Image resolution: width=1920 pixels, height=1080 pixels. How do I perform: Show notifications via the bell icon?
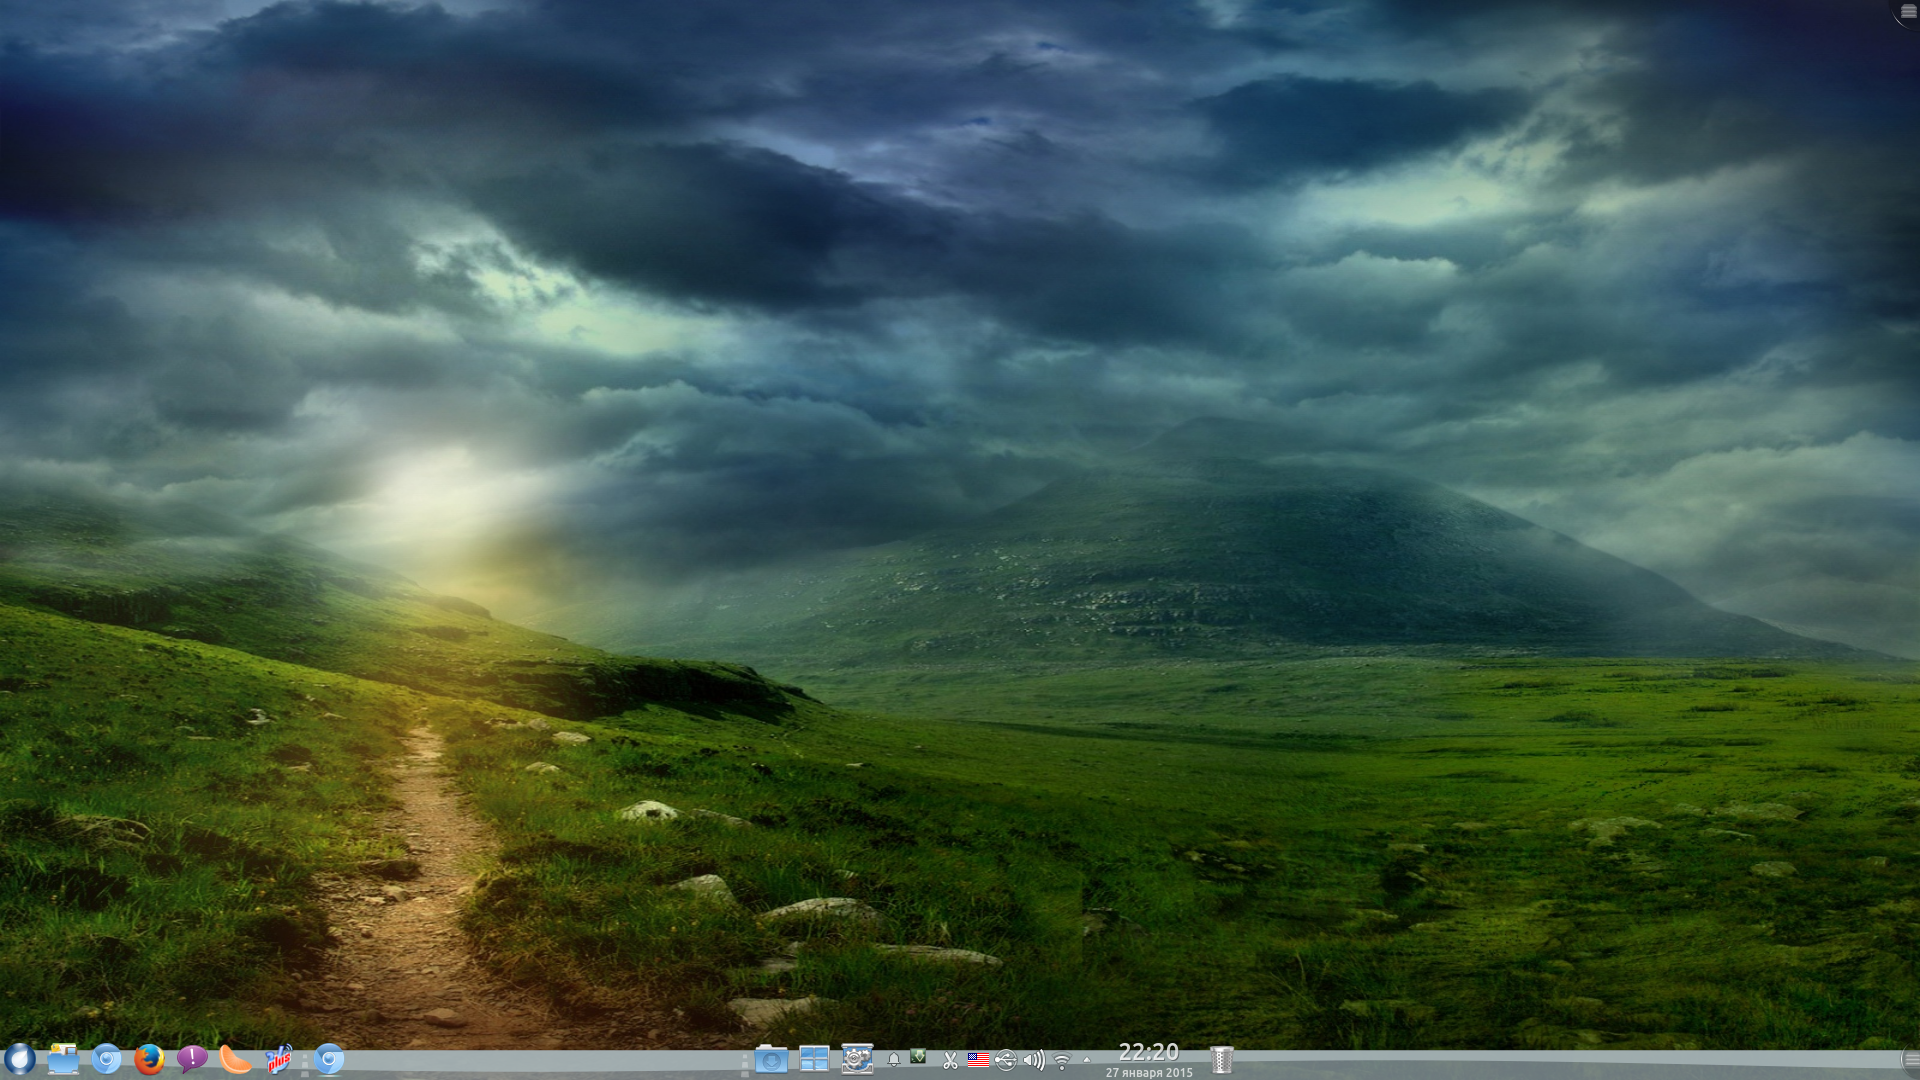pos(893,1060)
